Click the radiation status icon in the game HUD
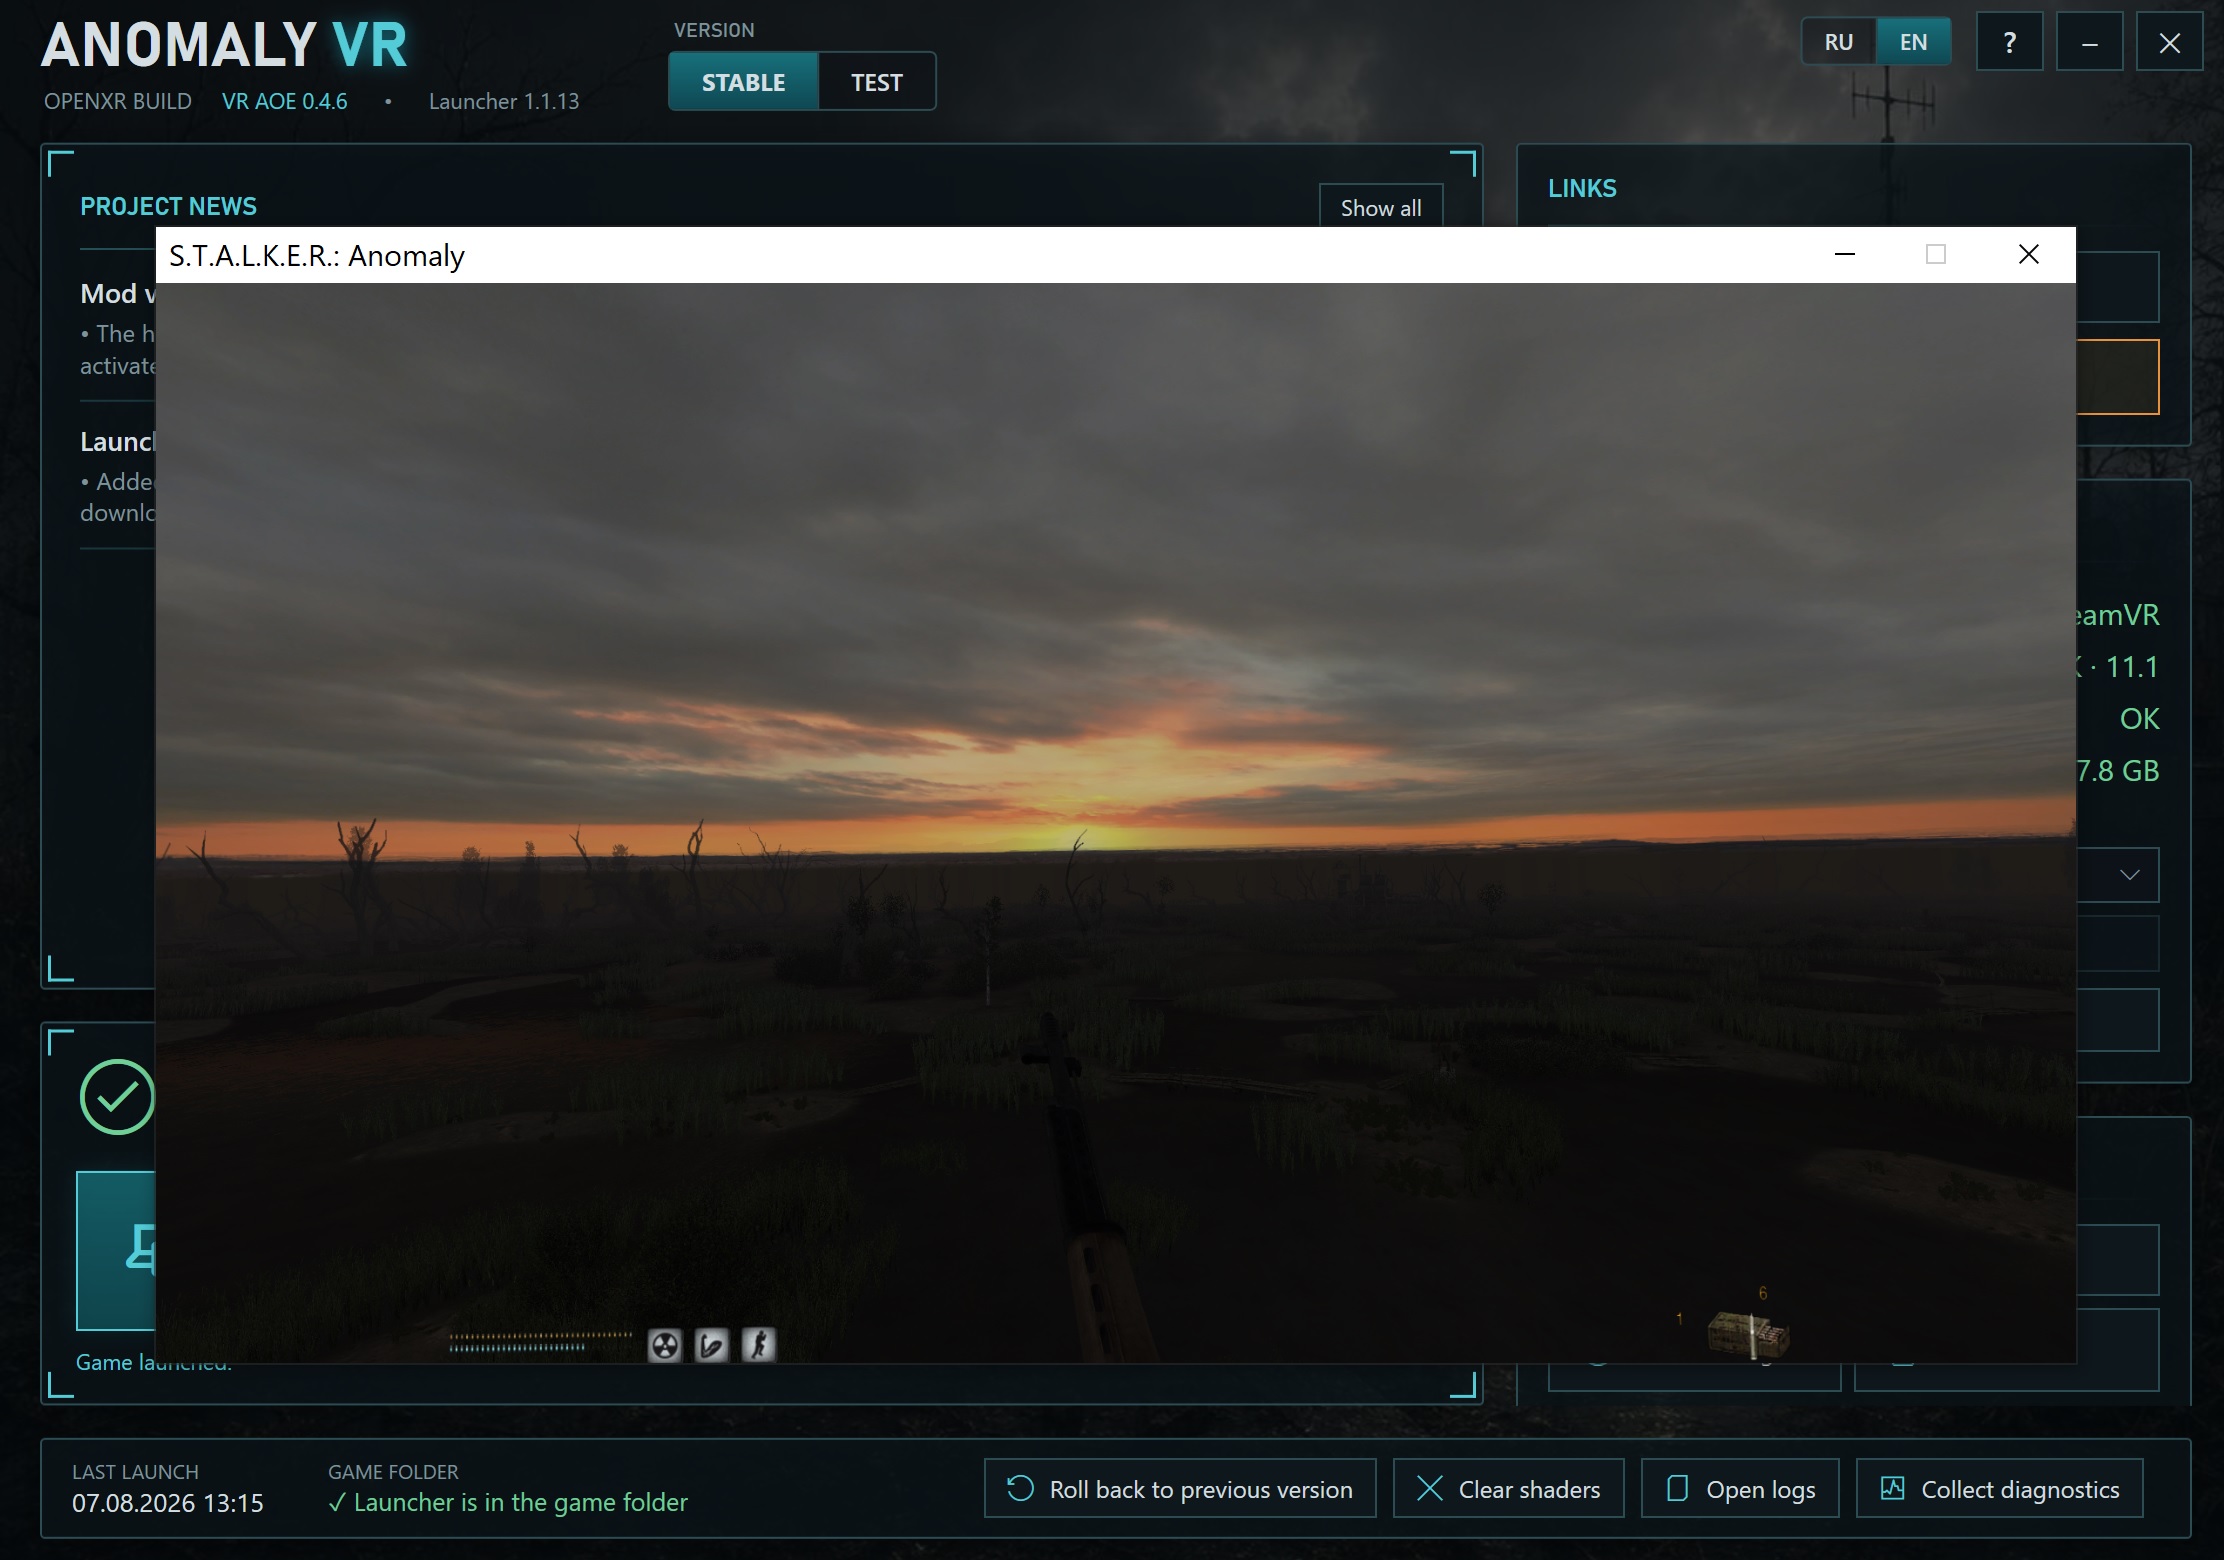This screenshot has width=2224, height=1560. pyautogui.click(x=665, y=1346)
